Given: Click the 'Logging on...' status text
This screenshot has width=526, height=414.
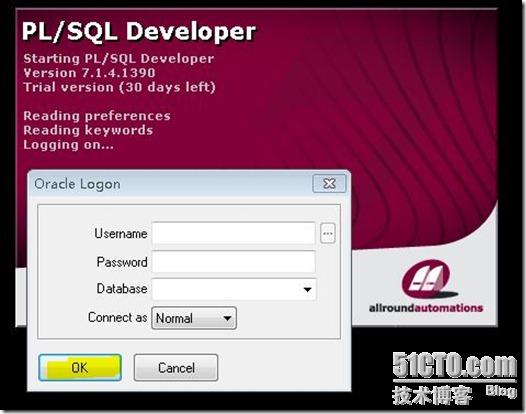Looking at the screenshot, I should (x=68, y=145).
